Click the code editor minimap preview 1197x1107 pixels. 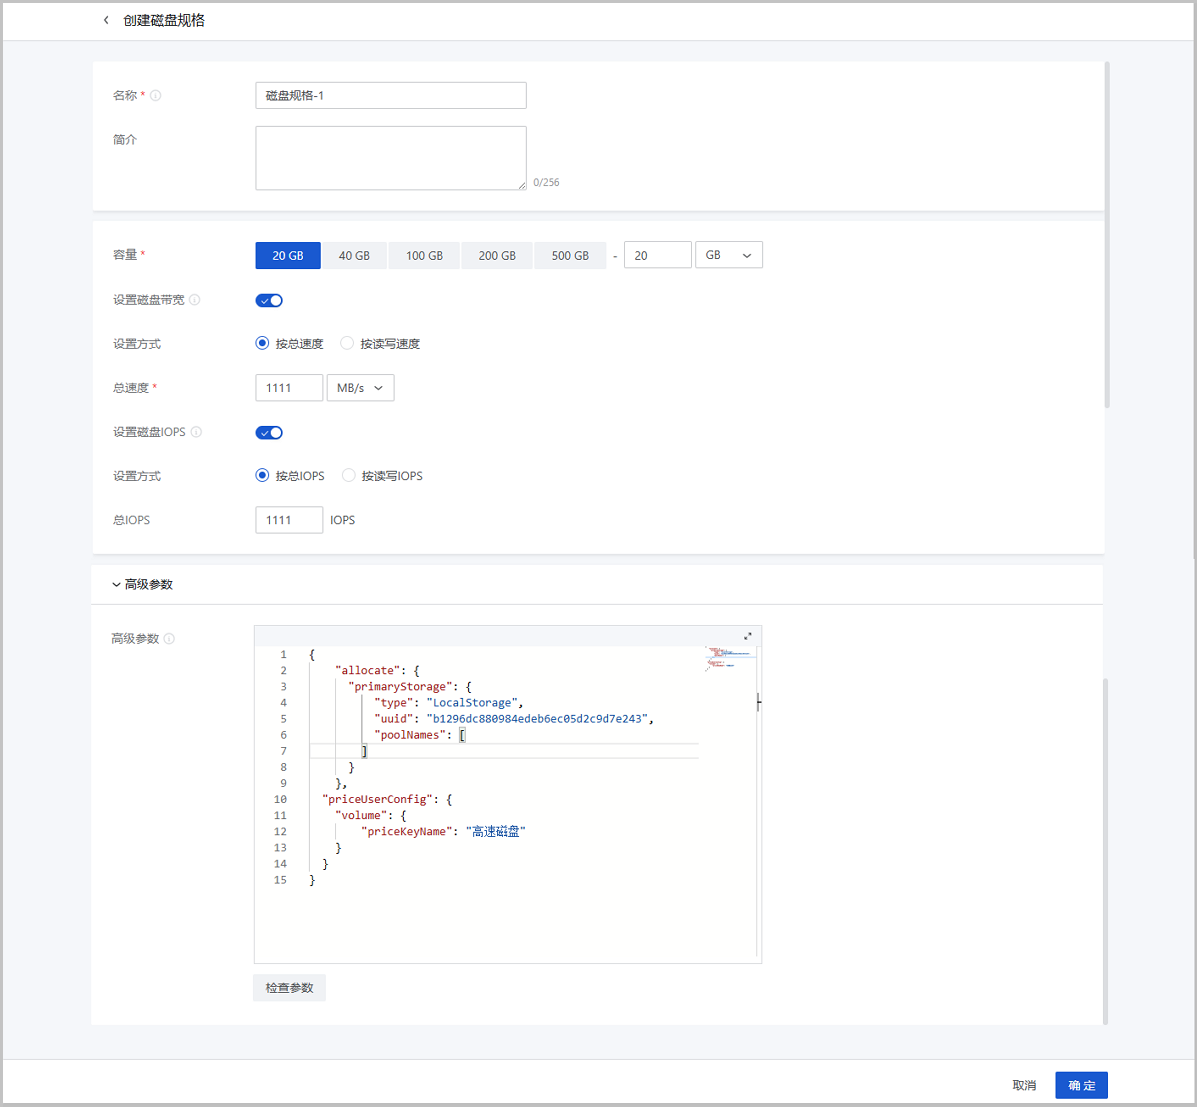[730, 658]
